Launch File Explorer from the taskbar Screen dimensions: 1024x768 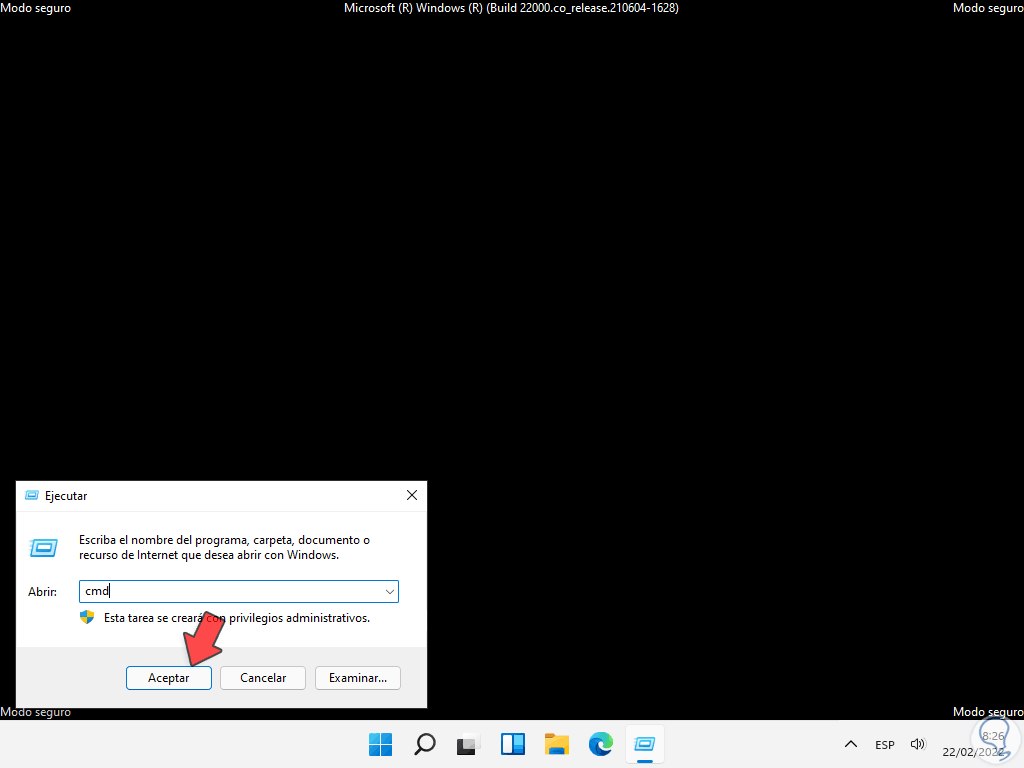(x=556, y=744)
